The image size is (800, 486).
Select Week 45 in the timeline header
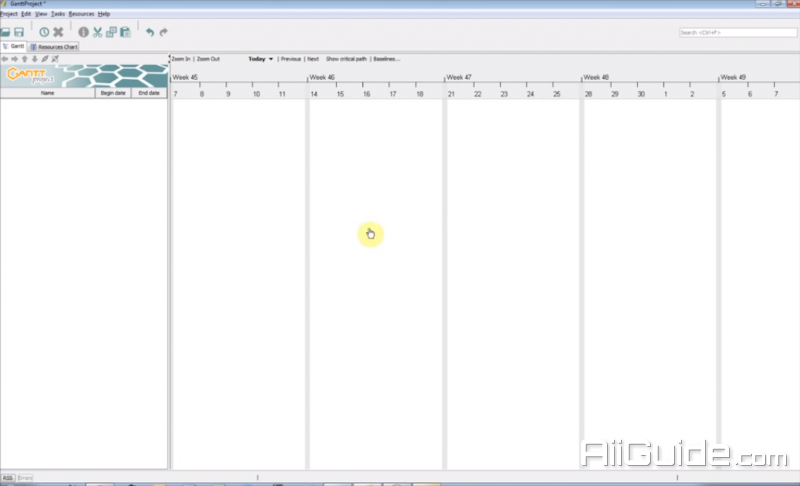185,78
